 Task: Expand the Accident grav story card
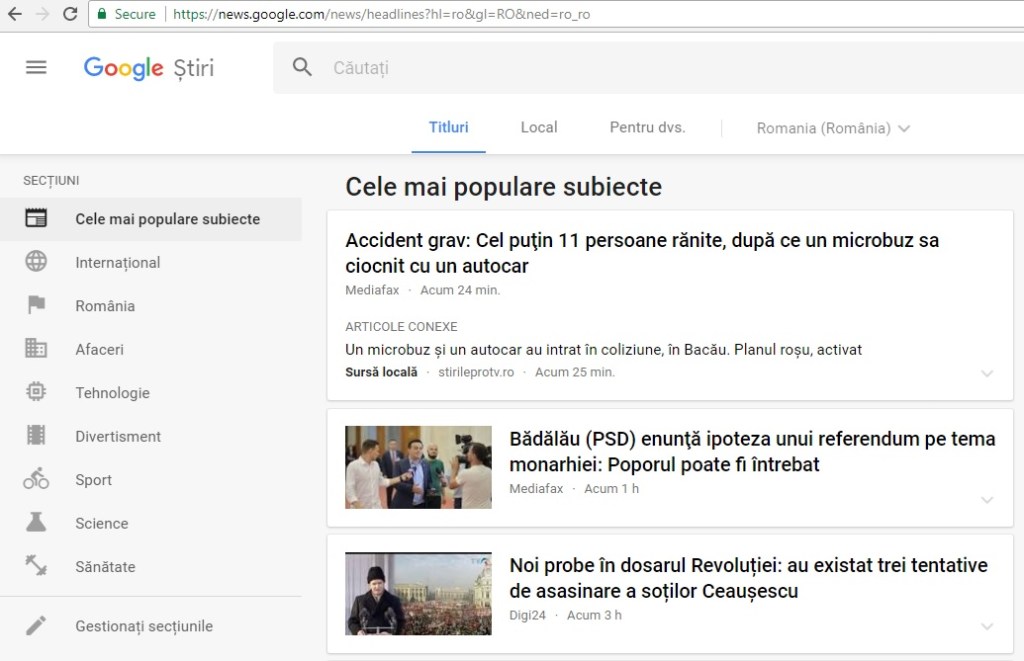tap(987, 373)
